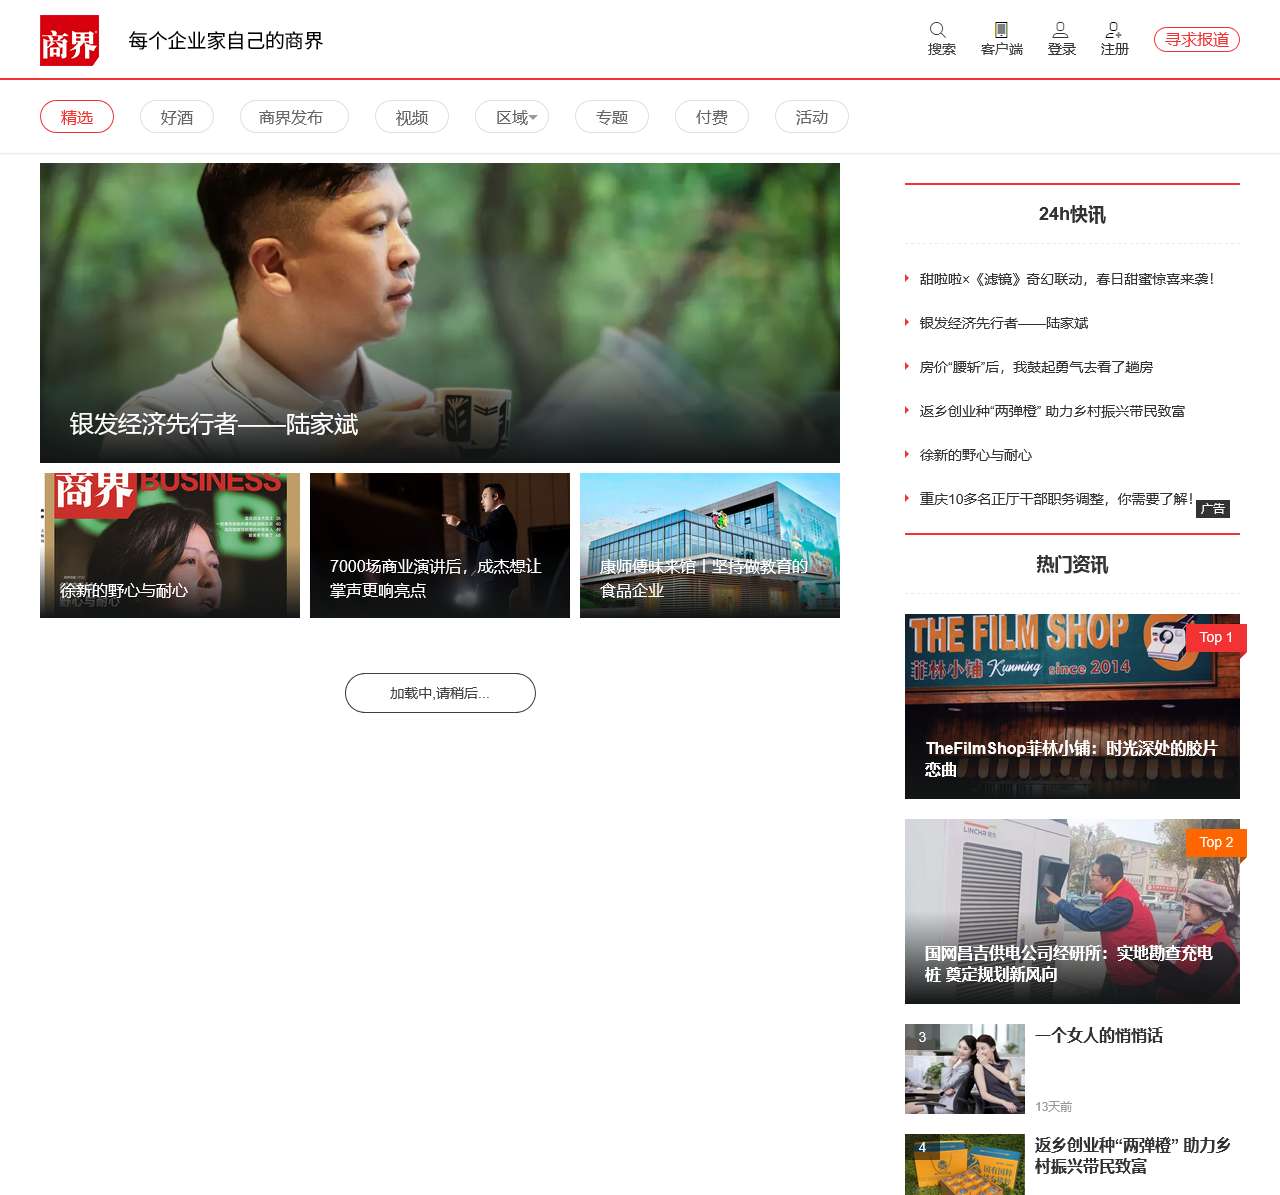
Task: Open the 康师傅味来馆 article thumbnail
Action: pos(710,545)
